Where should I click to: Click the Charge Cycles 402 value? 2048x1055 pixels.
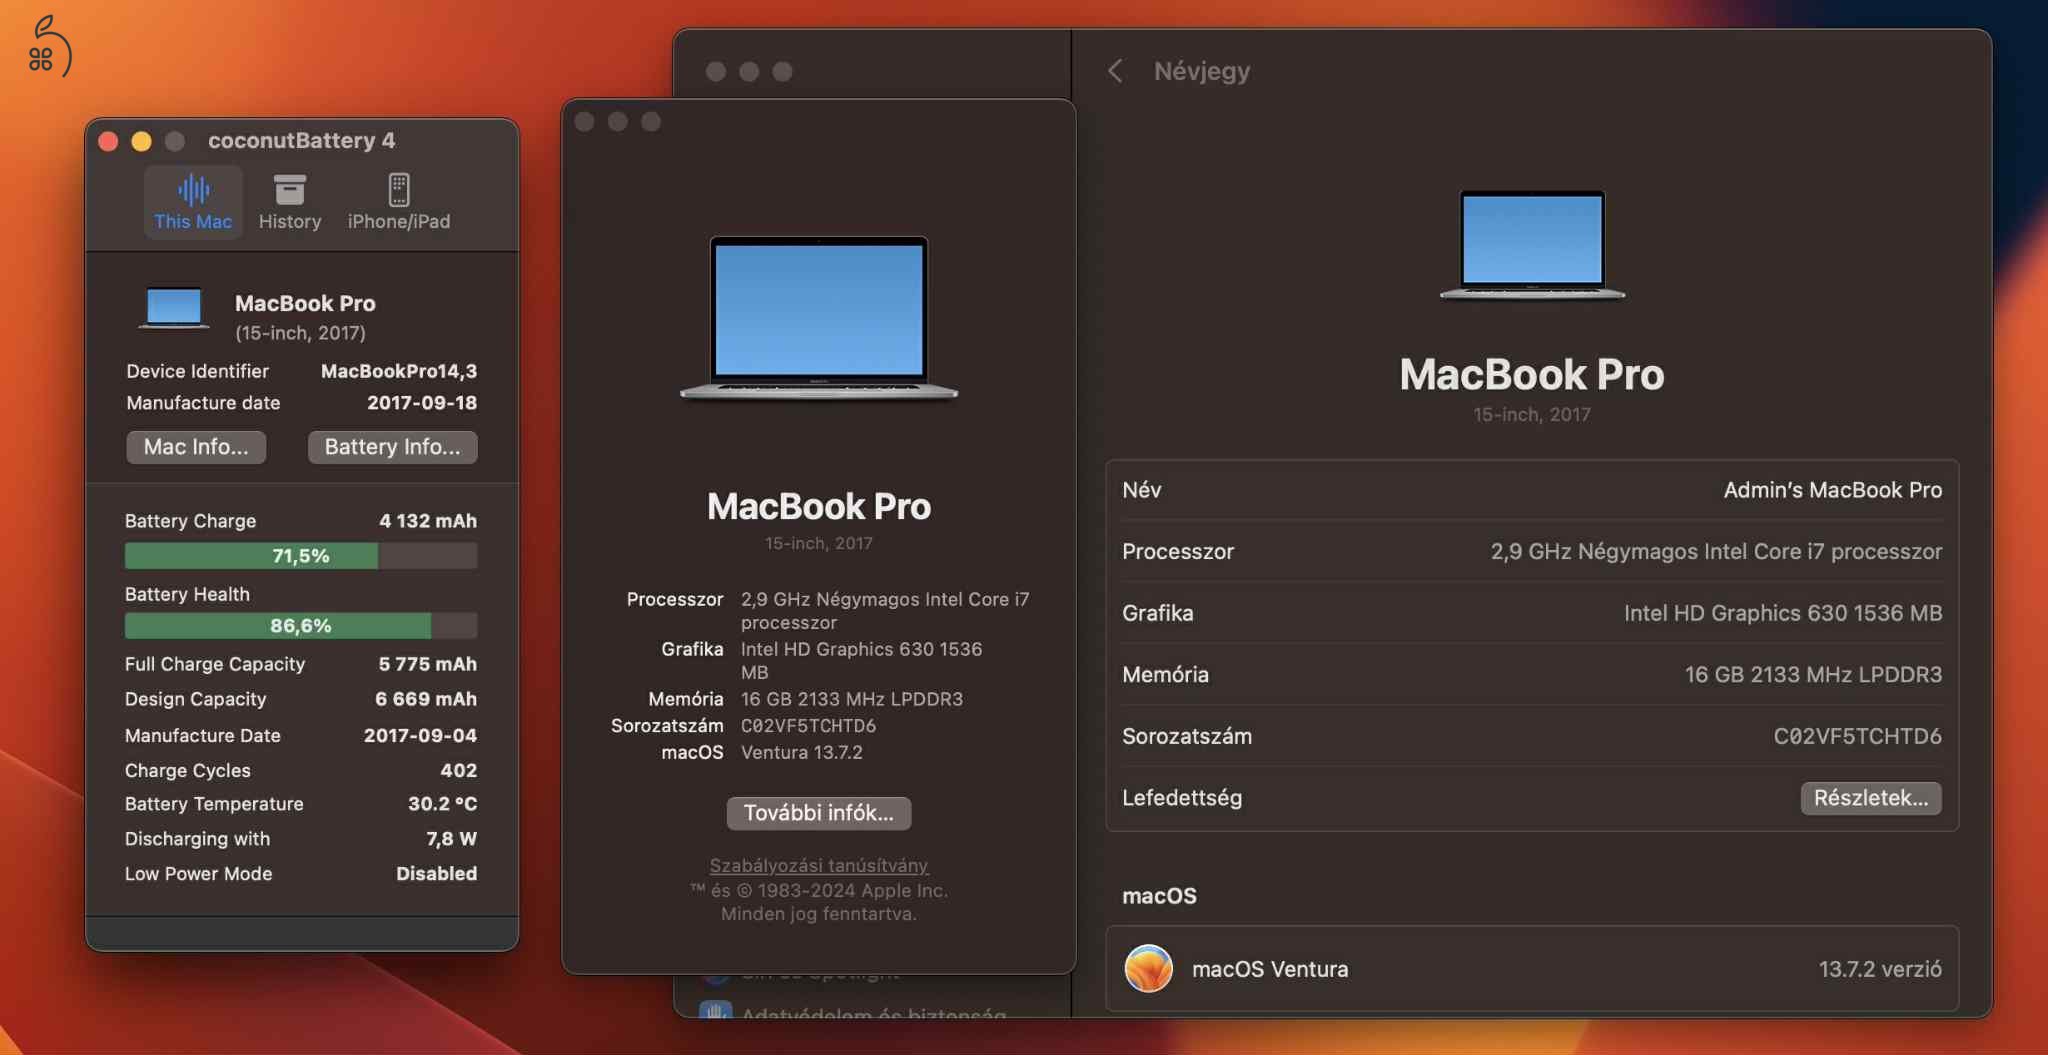coord(459,770)
